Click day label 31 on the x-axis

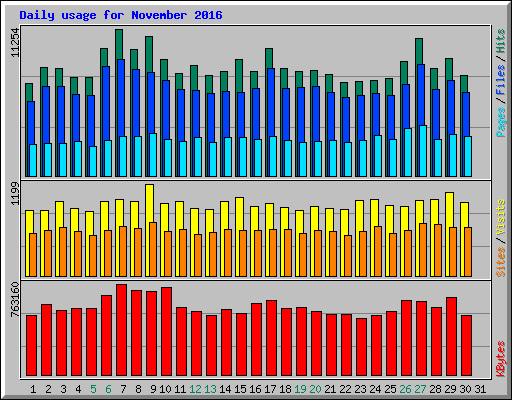pos(480,389)
